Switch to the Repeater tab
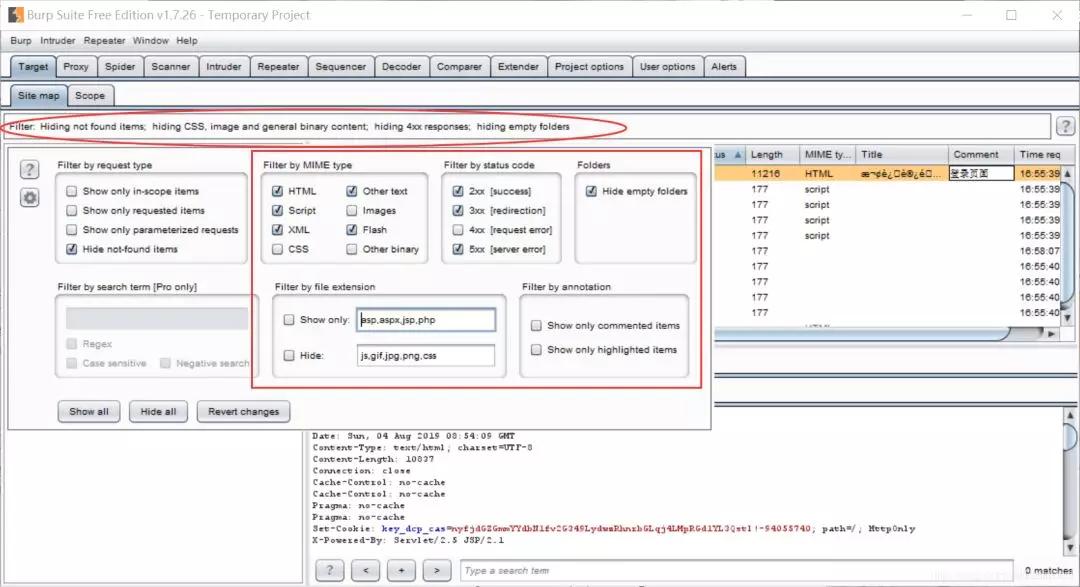 278,67
